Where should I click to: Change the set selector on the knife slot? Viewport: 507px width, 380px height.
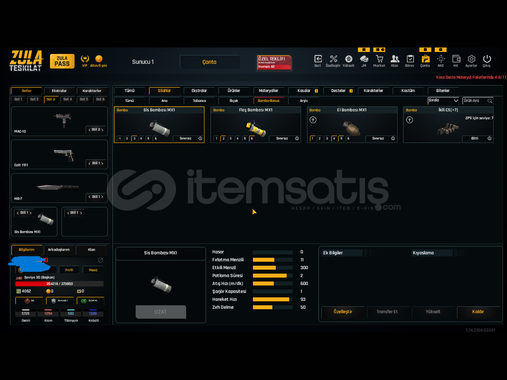[x=96, y=197]
